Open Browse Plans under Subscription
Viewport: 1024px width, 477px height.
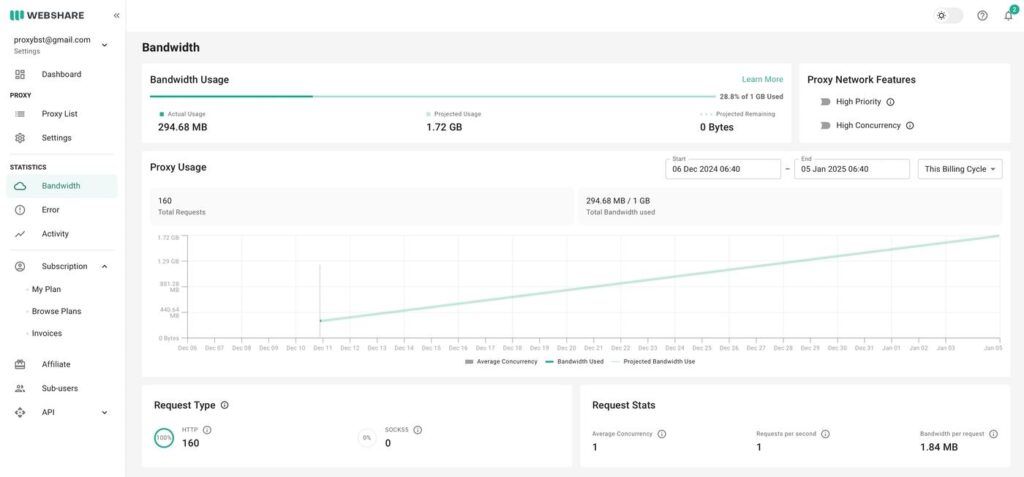pos(56,311)
